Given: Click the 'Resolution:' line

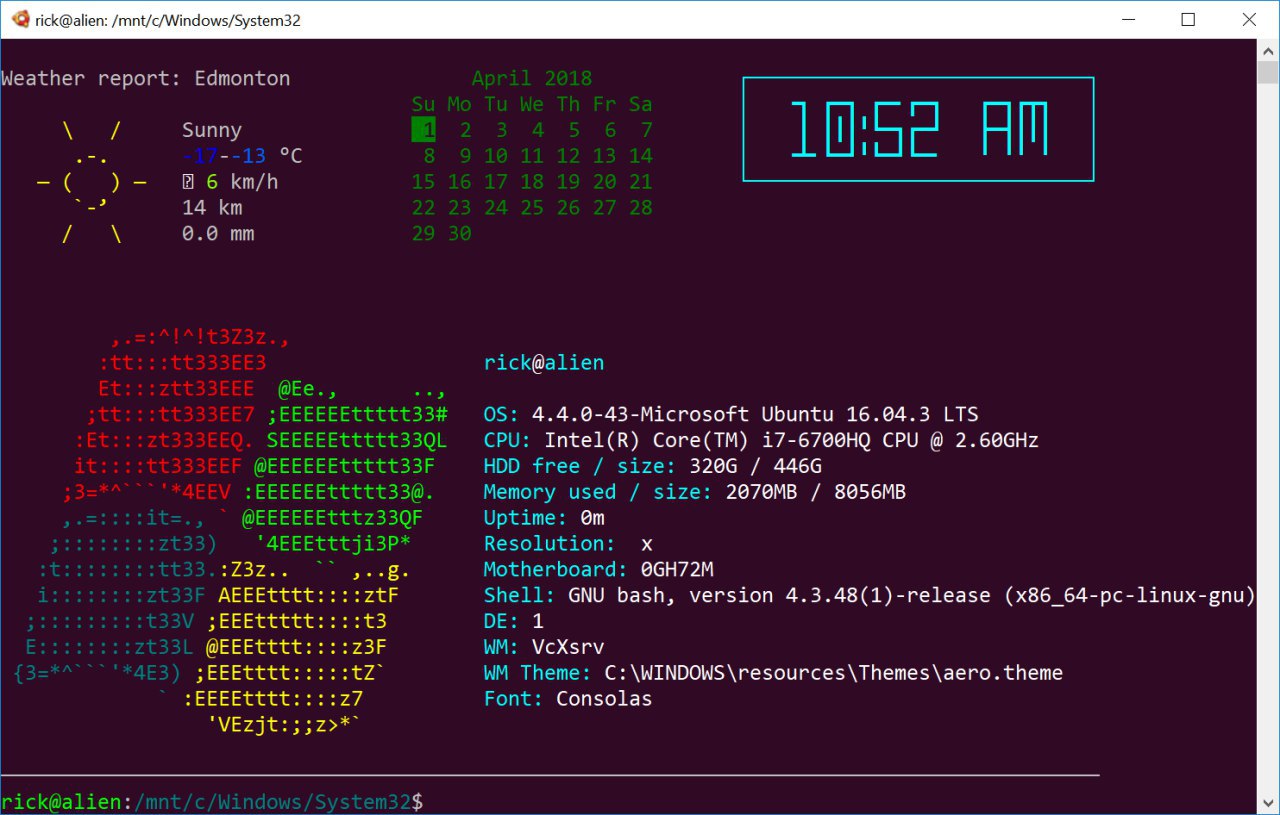Looking at the screenshot, I should 568,544.
